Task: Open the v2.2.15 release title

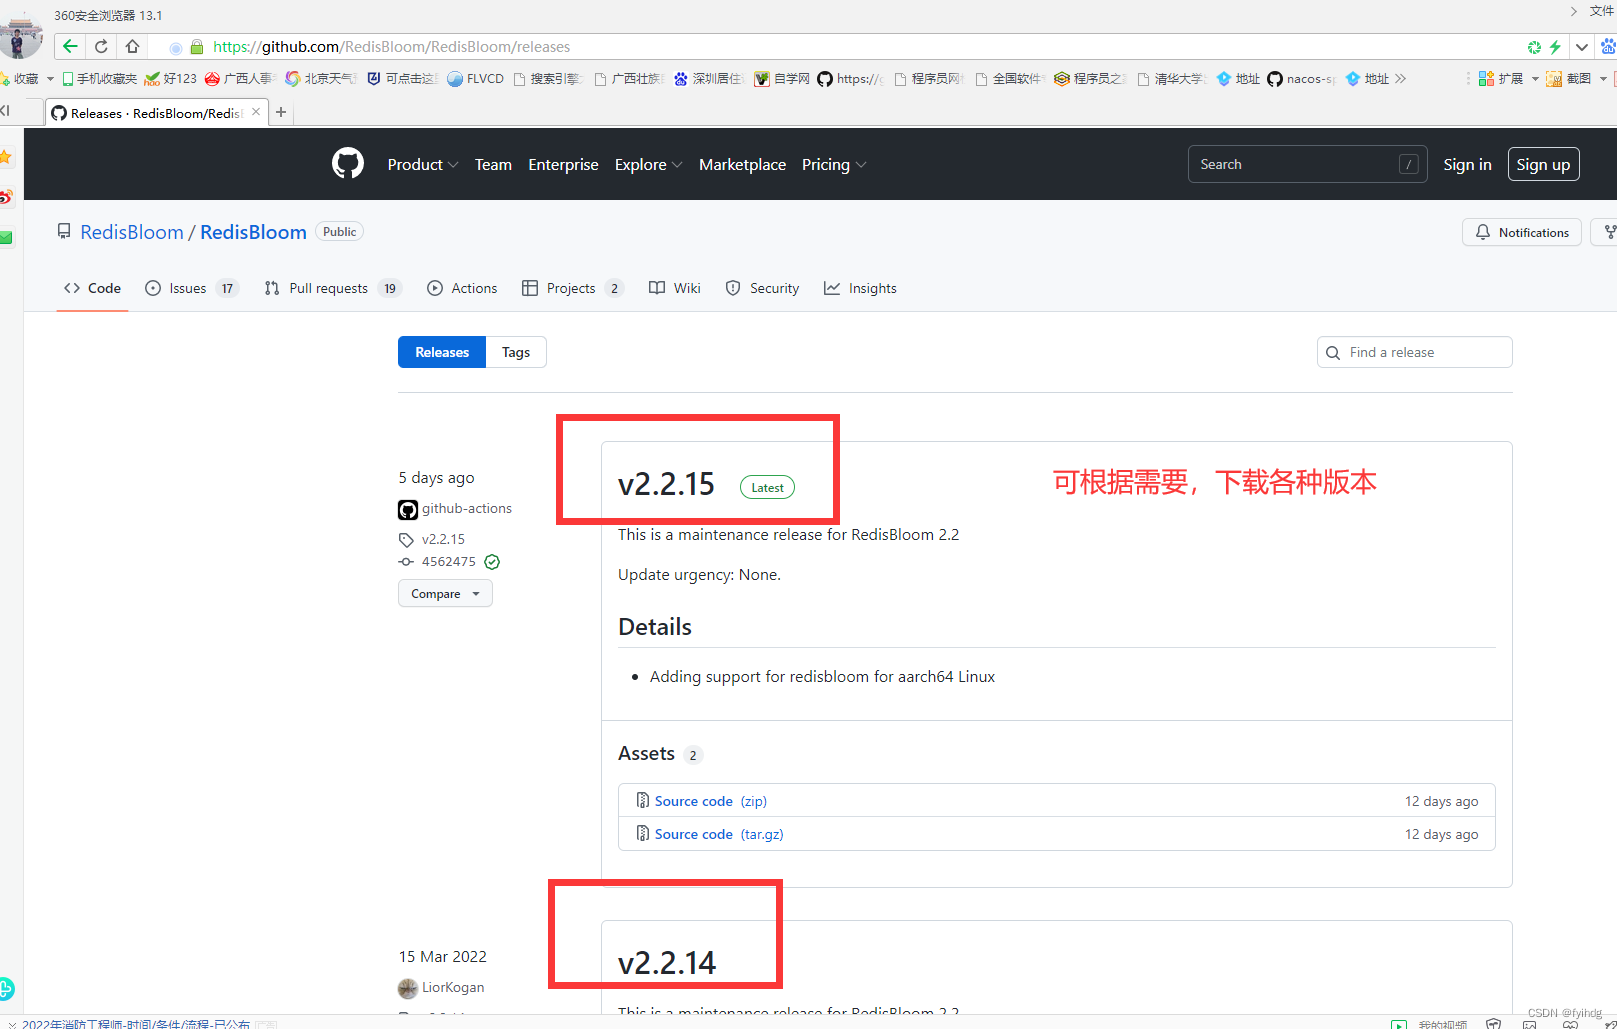Action: tap(666, 484)
